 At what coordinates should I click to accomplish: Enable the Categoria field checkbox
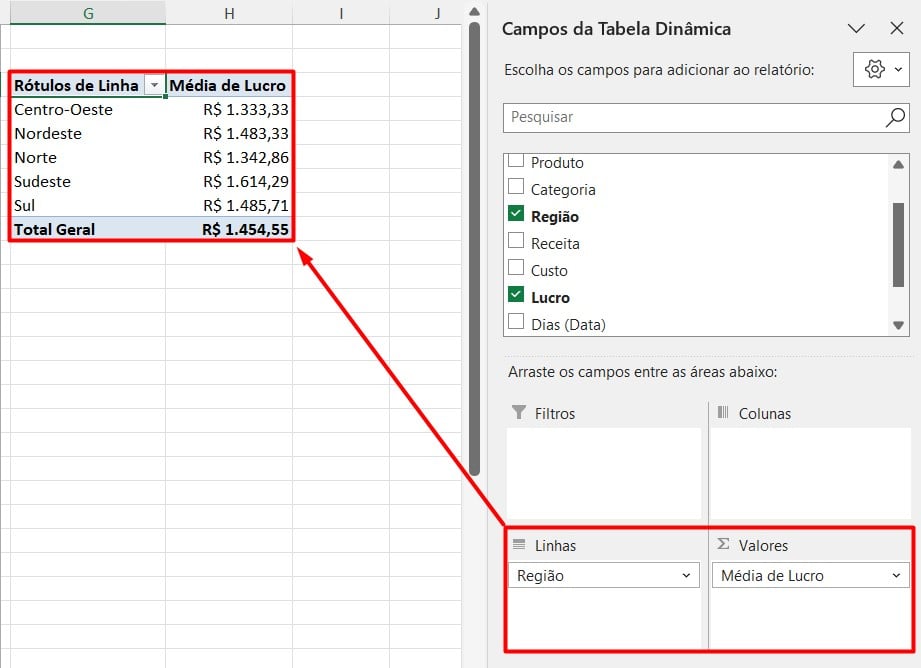click(x=516, y=187)
